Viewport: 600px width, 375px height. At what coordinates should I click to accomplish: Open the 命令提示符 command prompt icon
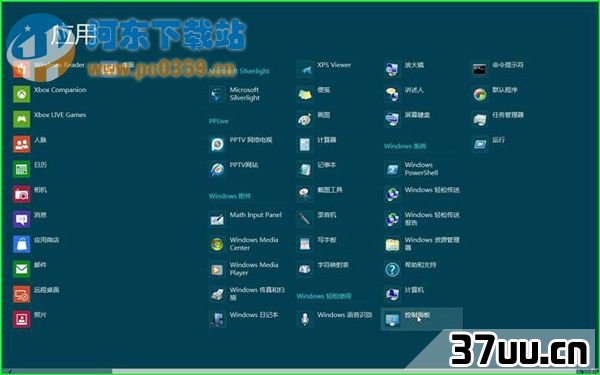480,69
